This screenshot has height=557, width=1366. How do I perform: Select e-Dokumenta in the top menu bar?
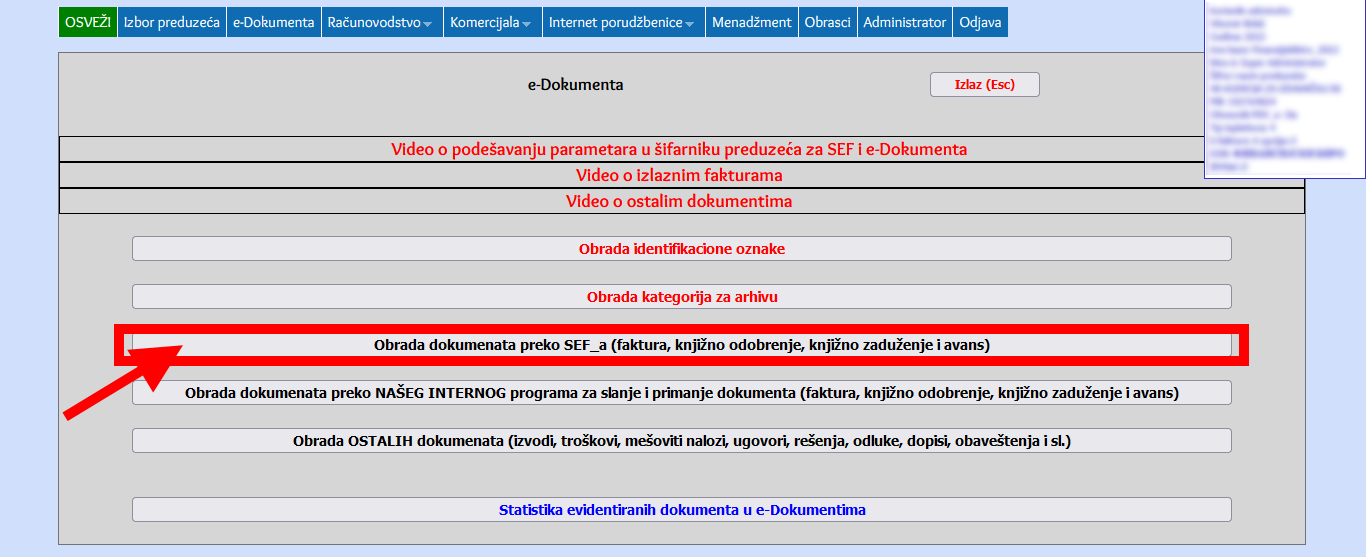tap(274, 22)
